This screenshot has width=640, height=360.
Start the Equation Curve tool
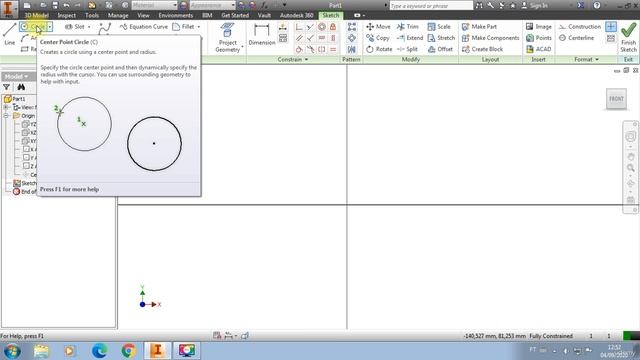point(144,27)
